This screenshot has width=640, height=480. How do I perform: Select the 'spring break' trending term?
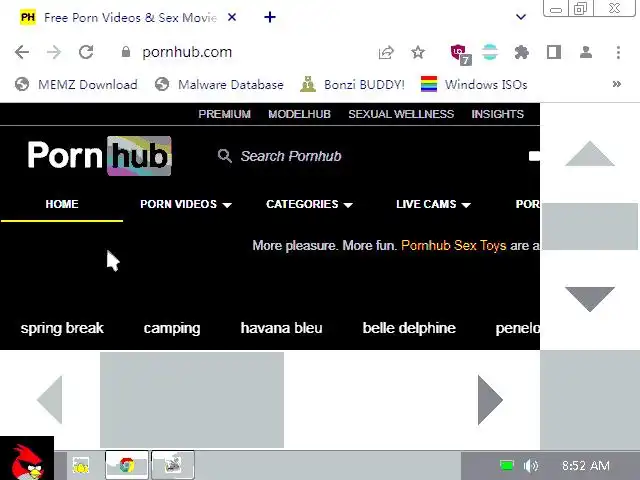(62, 328)
